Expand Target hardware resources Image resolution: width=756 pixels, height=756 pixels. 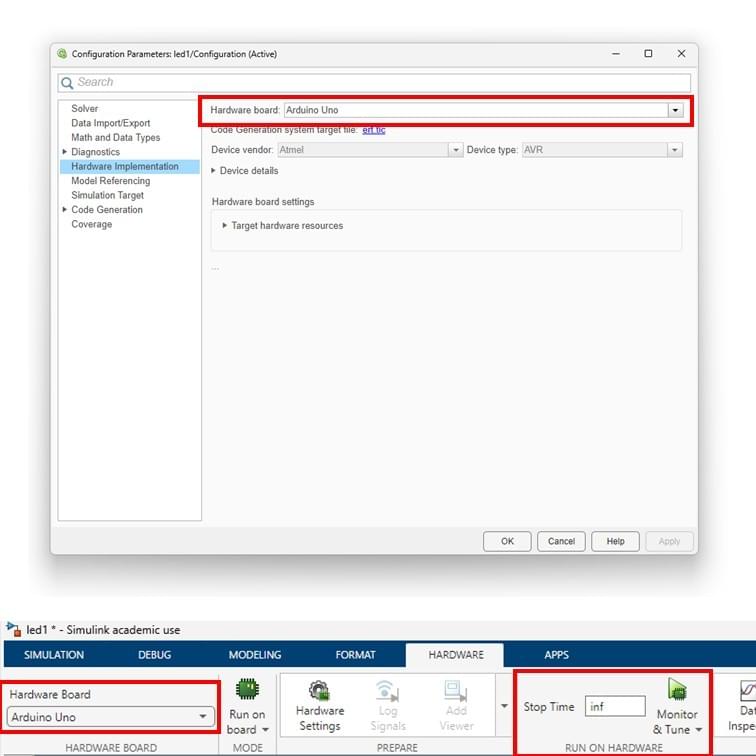click(225, 226)
